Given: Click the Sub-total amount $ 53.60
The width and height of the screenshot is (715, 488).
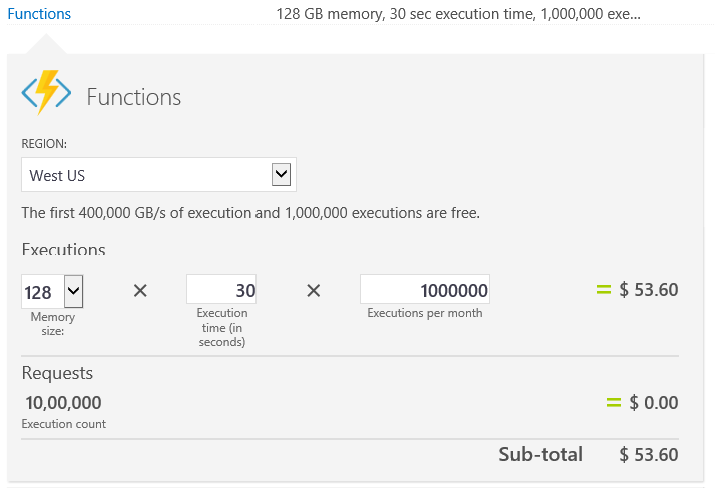Looking at the screenshot, I should [x=649, y=454].
